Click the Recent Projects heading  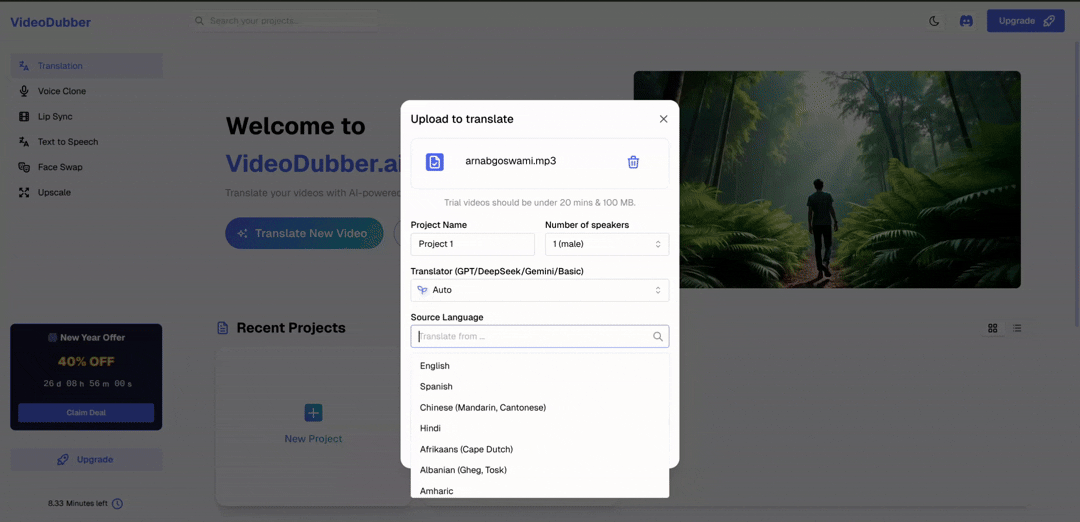(291, 328)
